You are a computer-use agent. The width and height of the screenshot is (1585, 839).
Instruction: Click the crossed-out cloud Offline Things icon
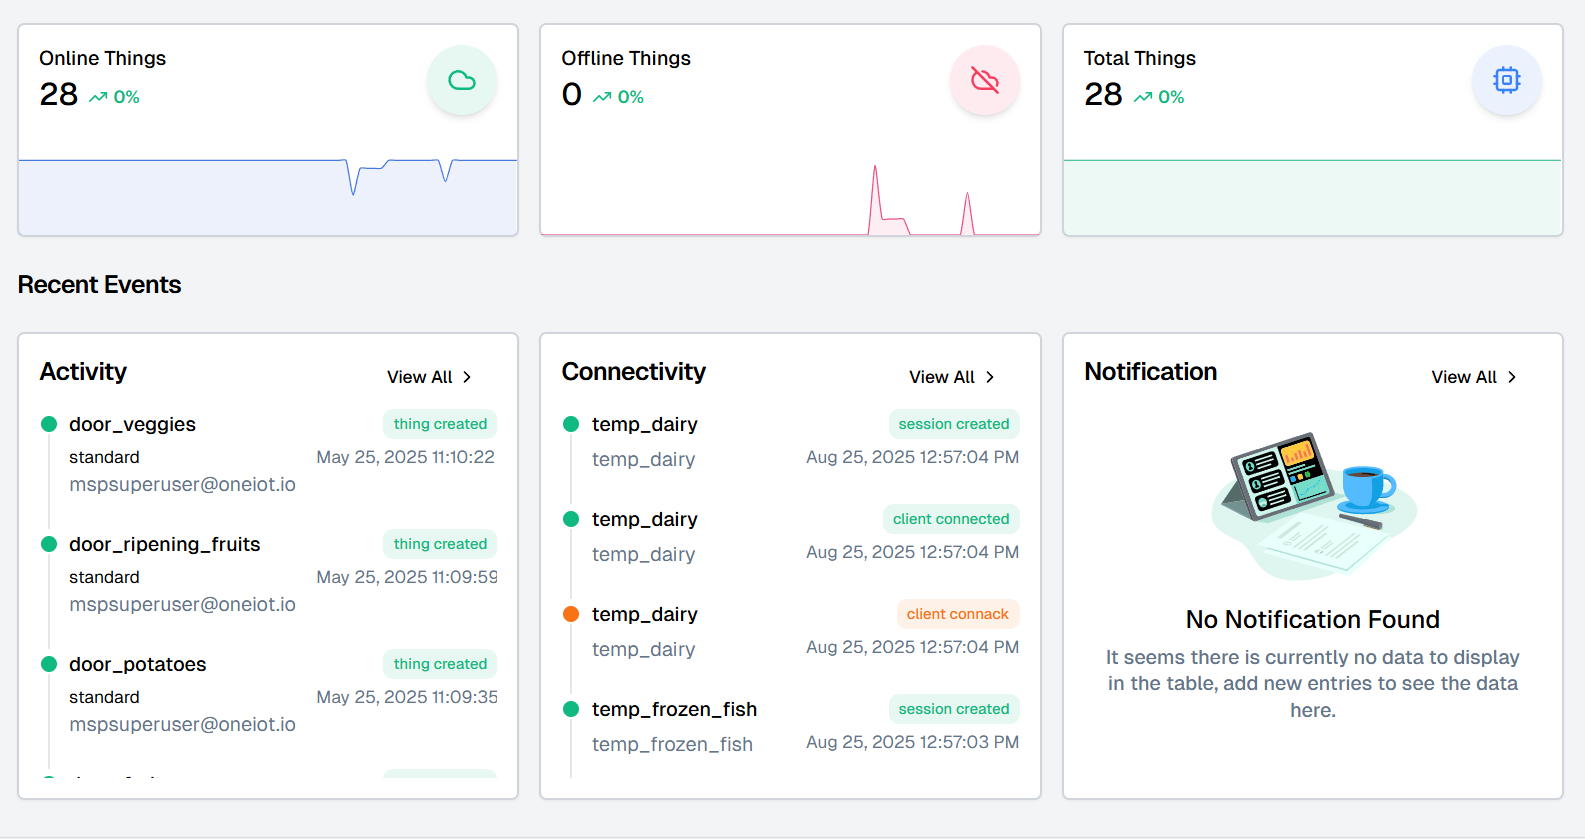985,80
